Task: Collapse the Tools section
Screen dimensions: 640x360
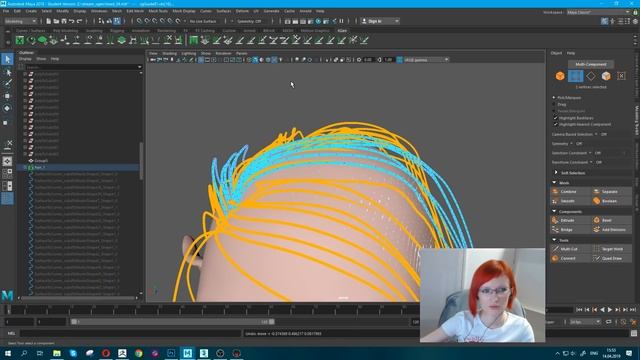Action: [554, 240]
